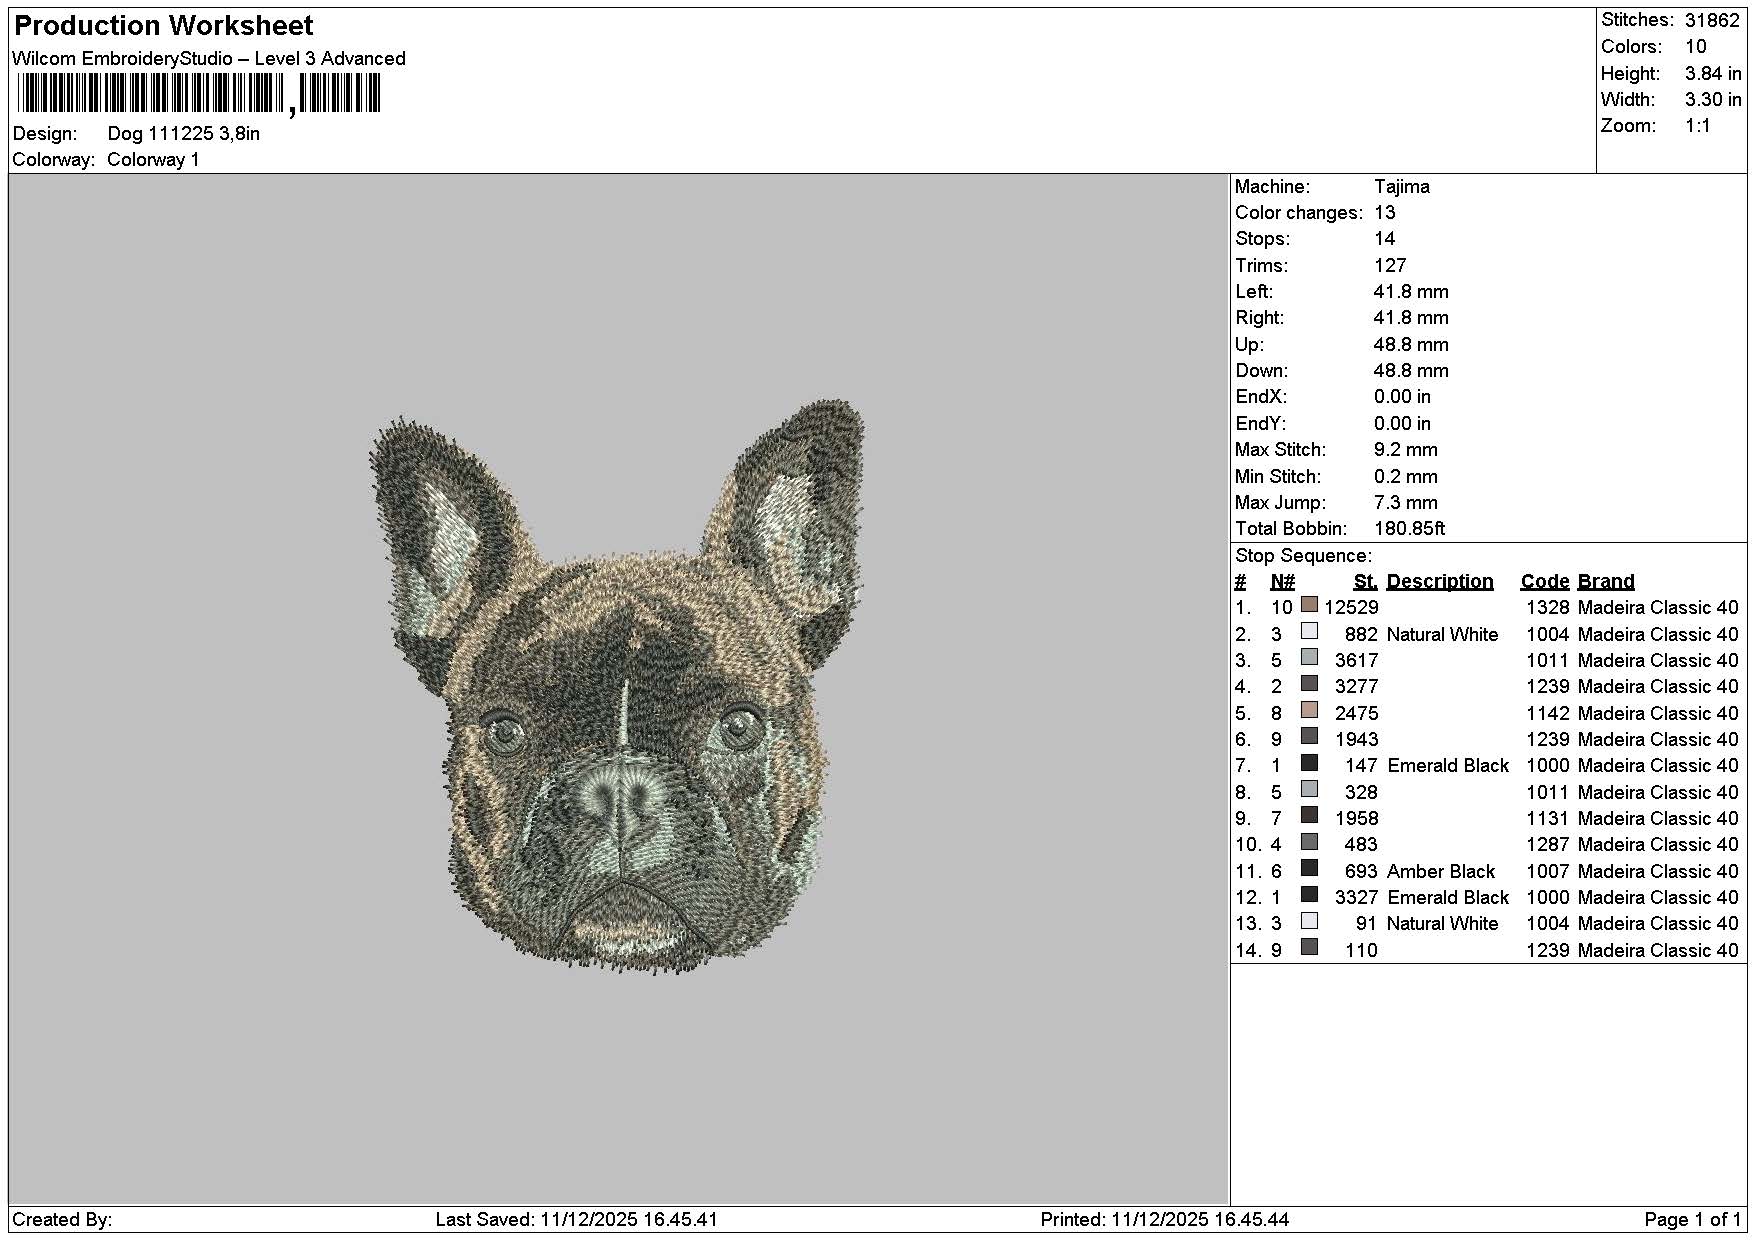Click the Max Stitch value '9.2 mm'
1755x1240 pixels.
(x=1405, y=450)
